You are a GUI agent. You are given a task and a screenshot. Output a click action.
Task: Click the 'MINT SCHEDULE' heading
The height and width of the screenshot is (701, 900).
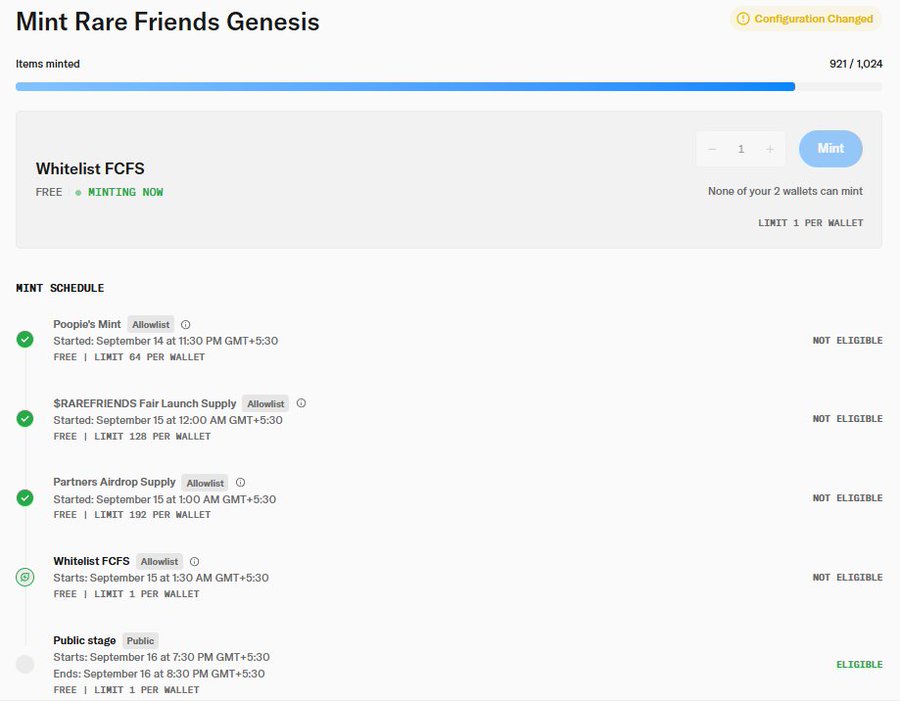(x=60, y=288)
